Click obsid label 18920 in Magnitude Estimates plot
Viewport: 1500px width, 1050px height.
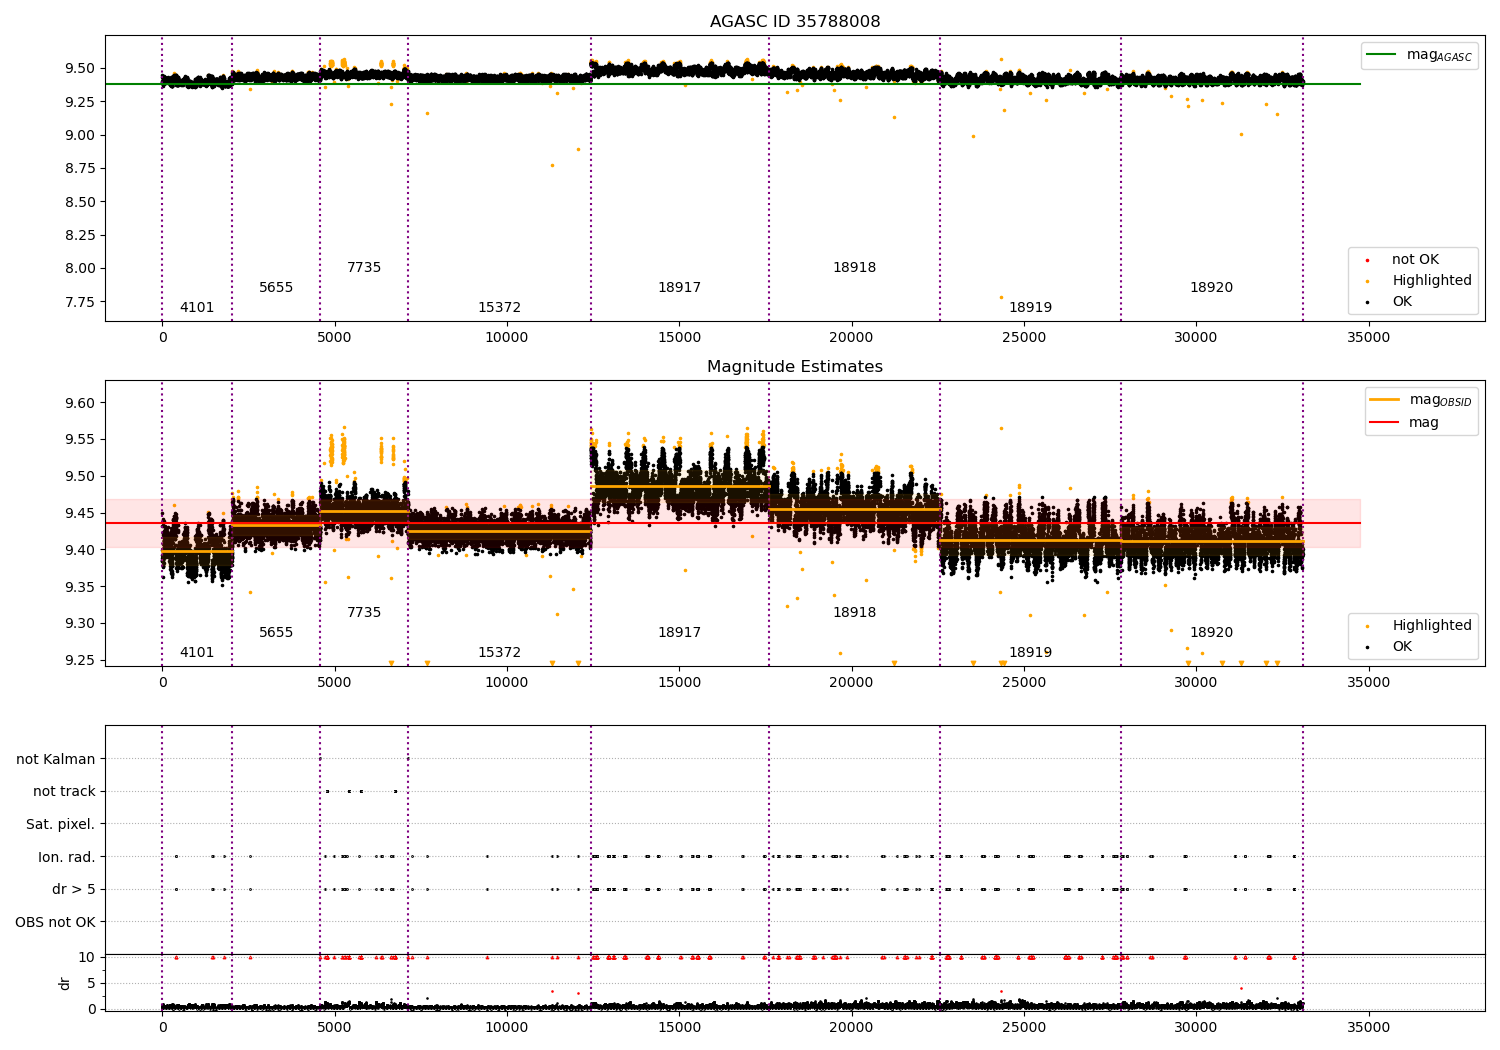coord(1211,633)
